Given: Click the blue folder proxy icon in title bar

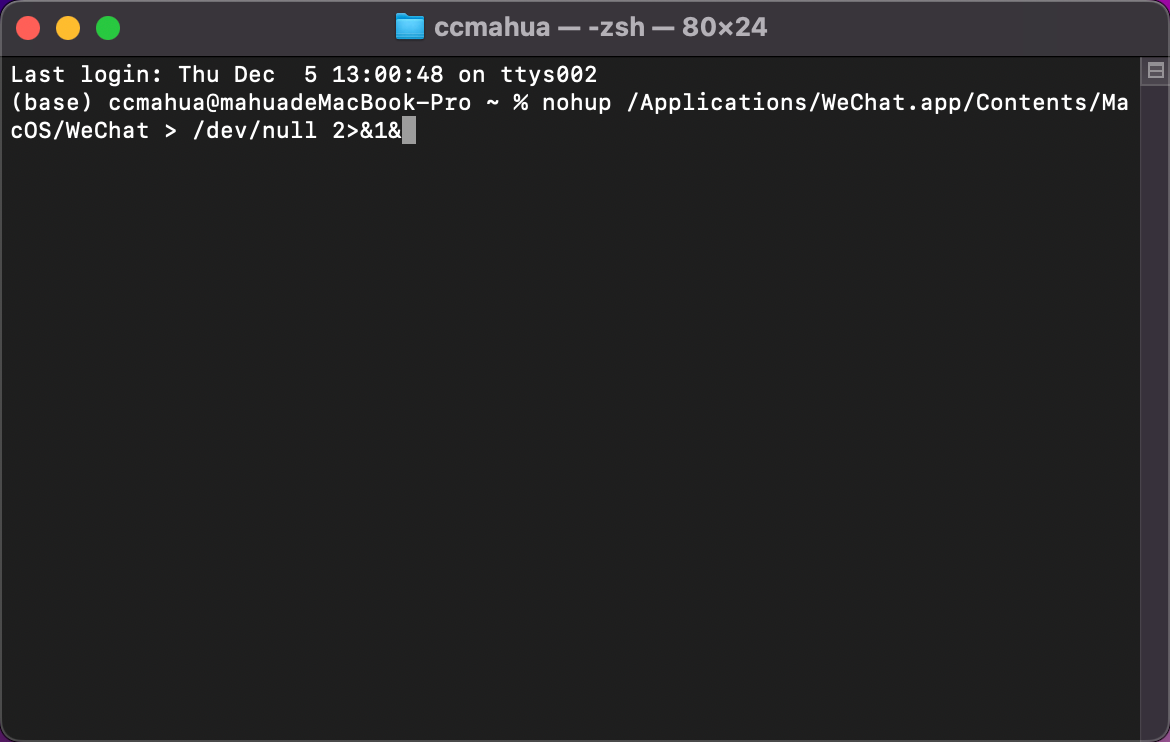Looking at the screenshot, I should (410, 27).
